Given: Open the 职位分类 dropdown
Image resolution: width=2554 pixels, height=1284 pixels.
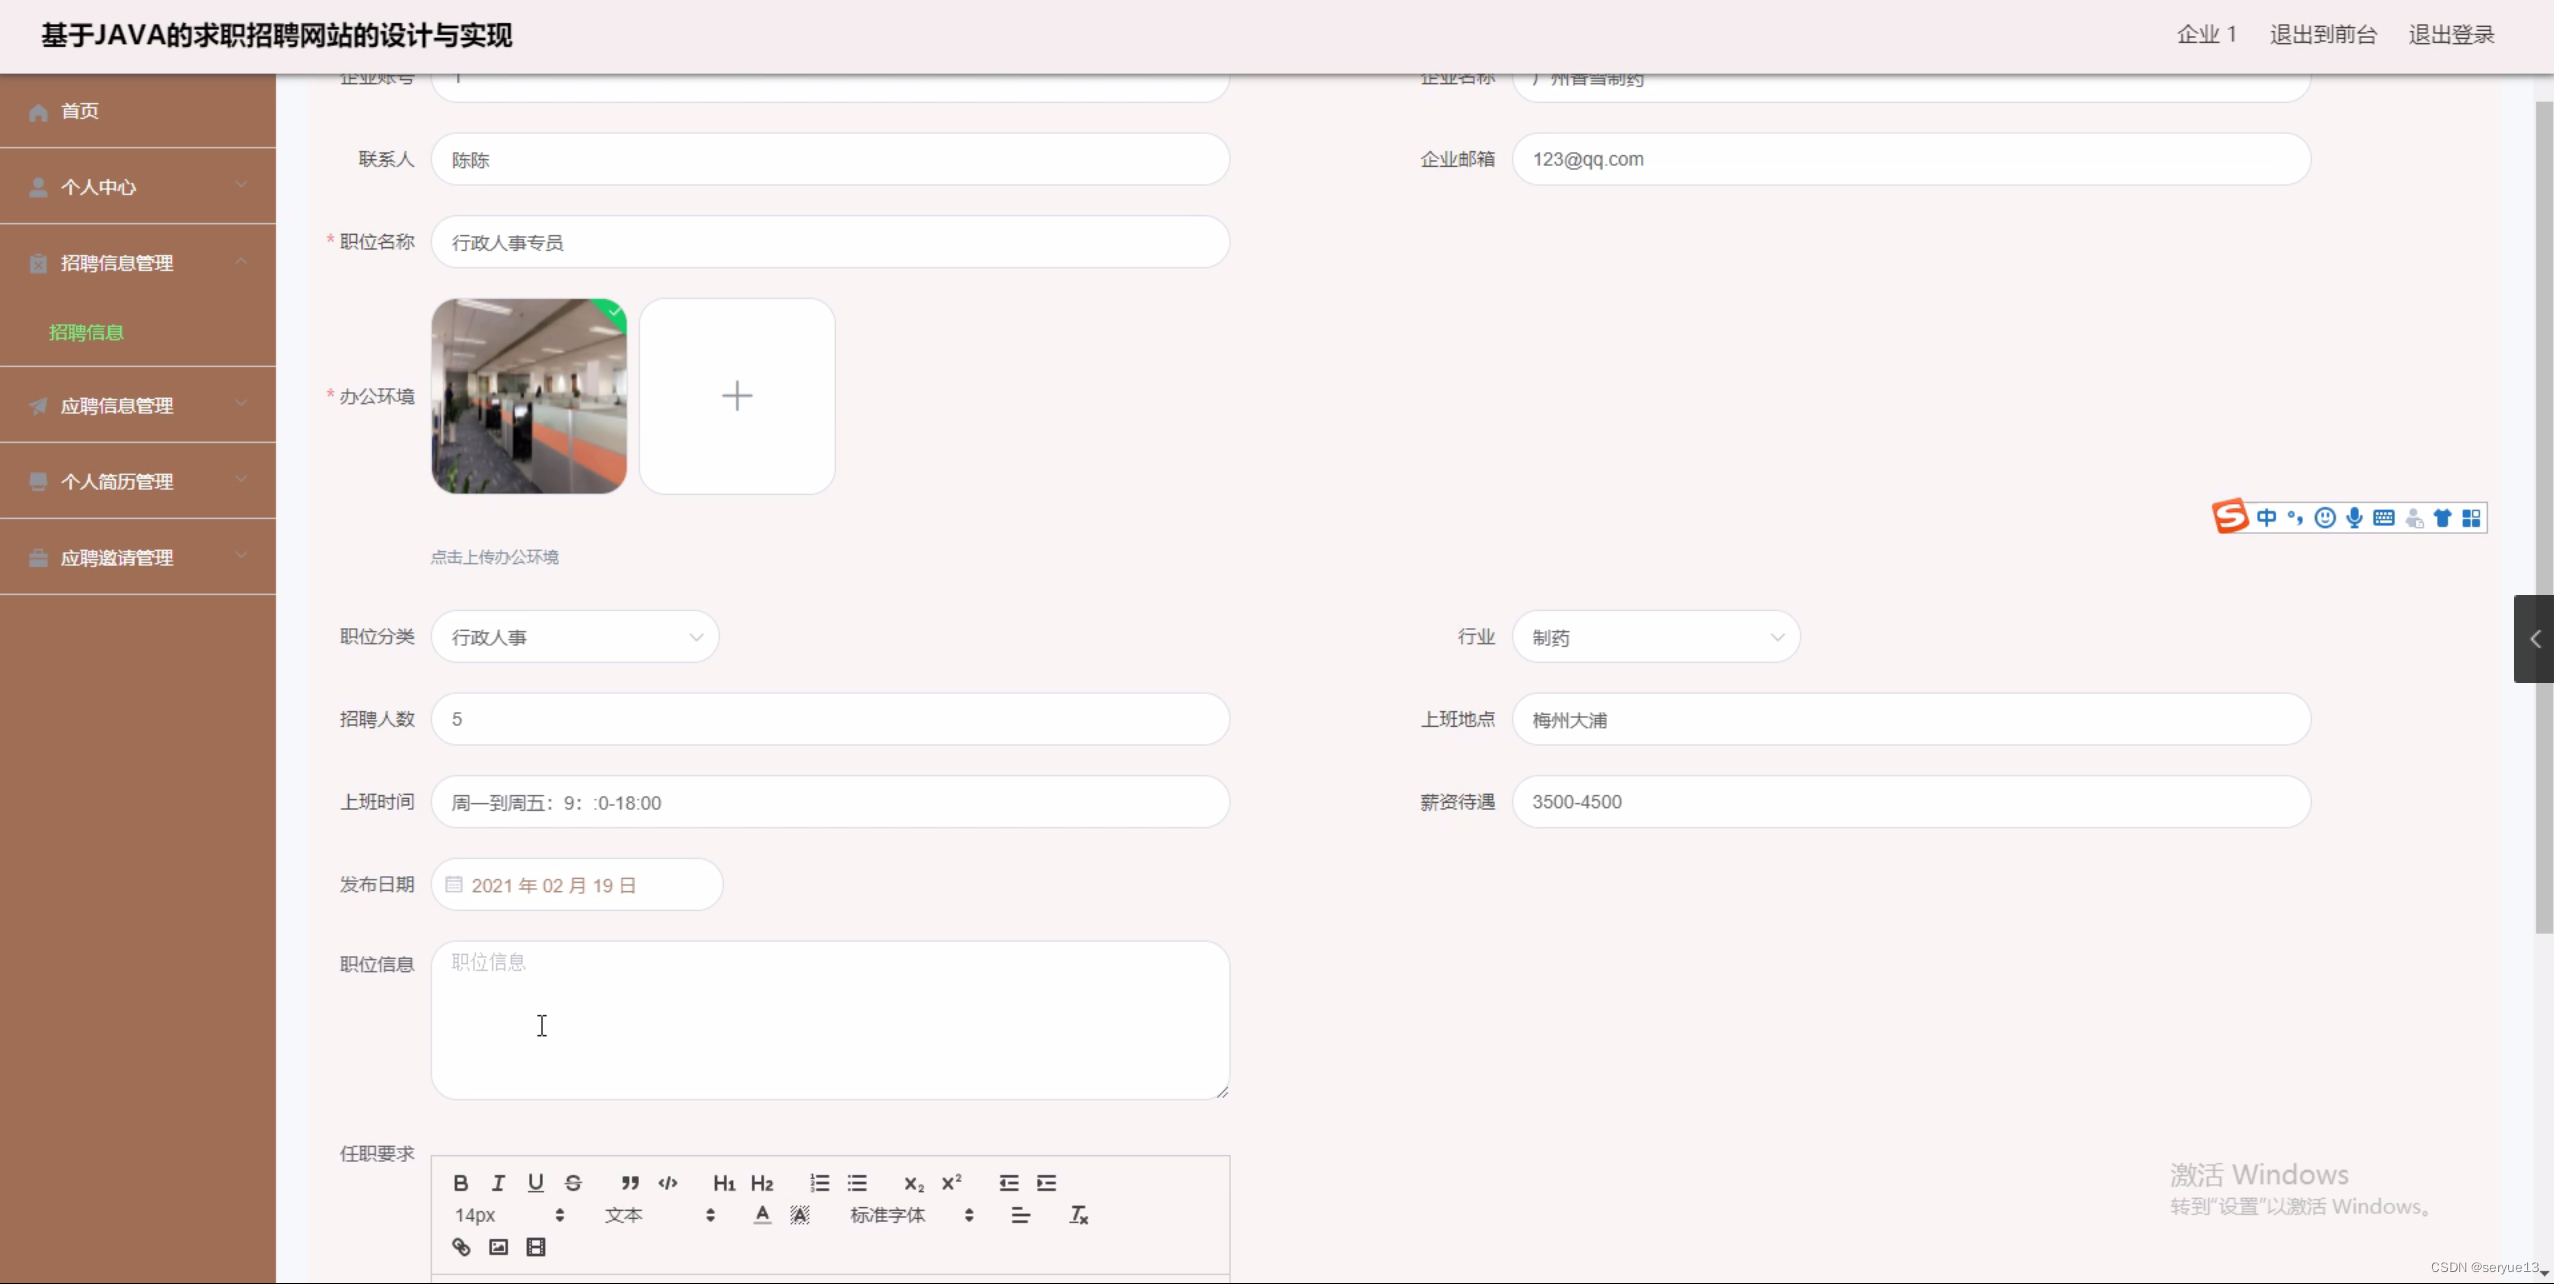Looking at the screenshot, I should 575,637.
